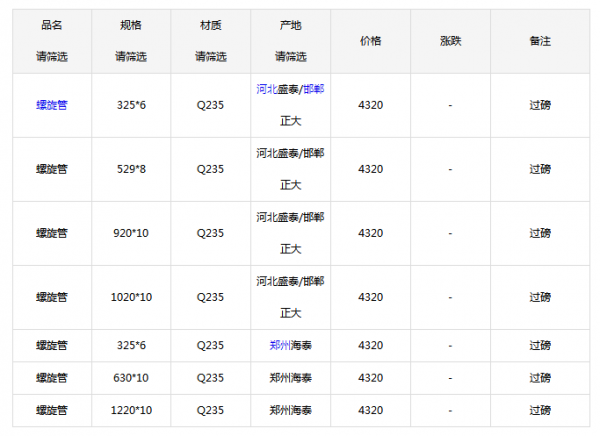Click 郑州海泰 in the 630*10 row
Image resolution: width=600 pixels, height=436 pixels.
coord(290,378)
